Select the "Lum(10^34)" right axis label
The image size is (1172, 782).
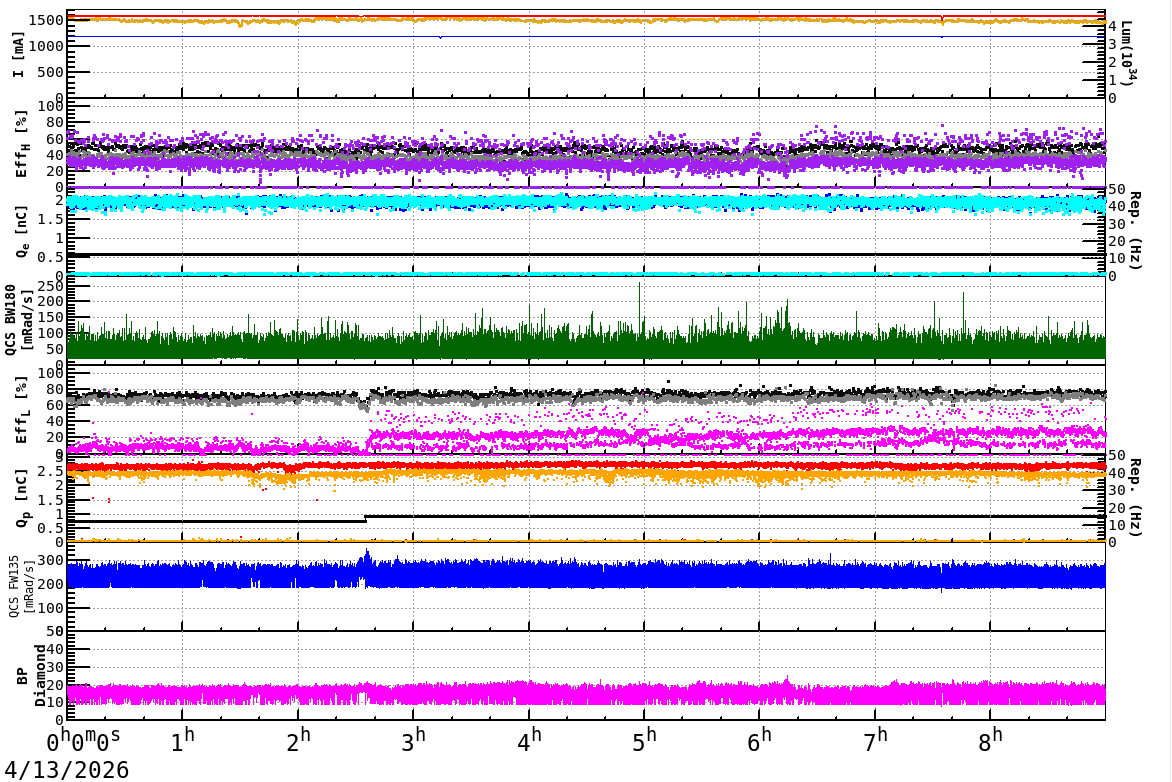1129,54
